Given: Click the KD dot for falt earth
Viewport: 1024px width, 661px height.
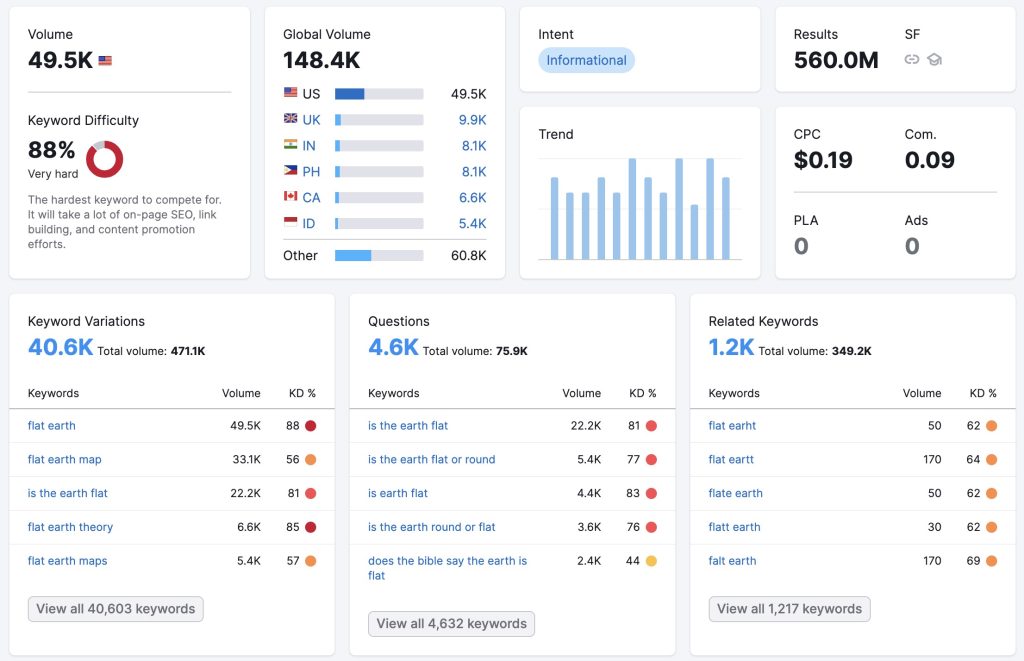Looking at the screenshot, I should click(991, 561).
